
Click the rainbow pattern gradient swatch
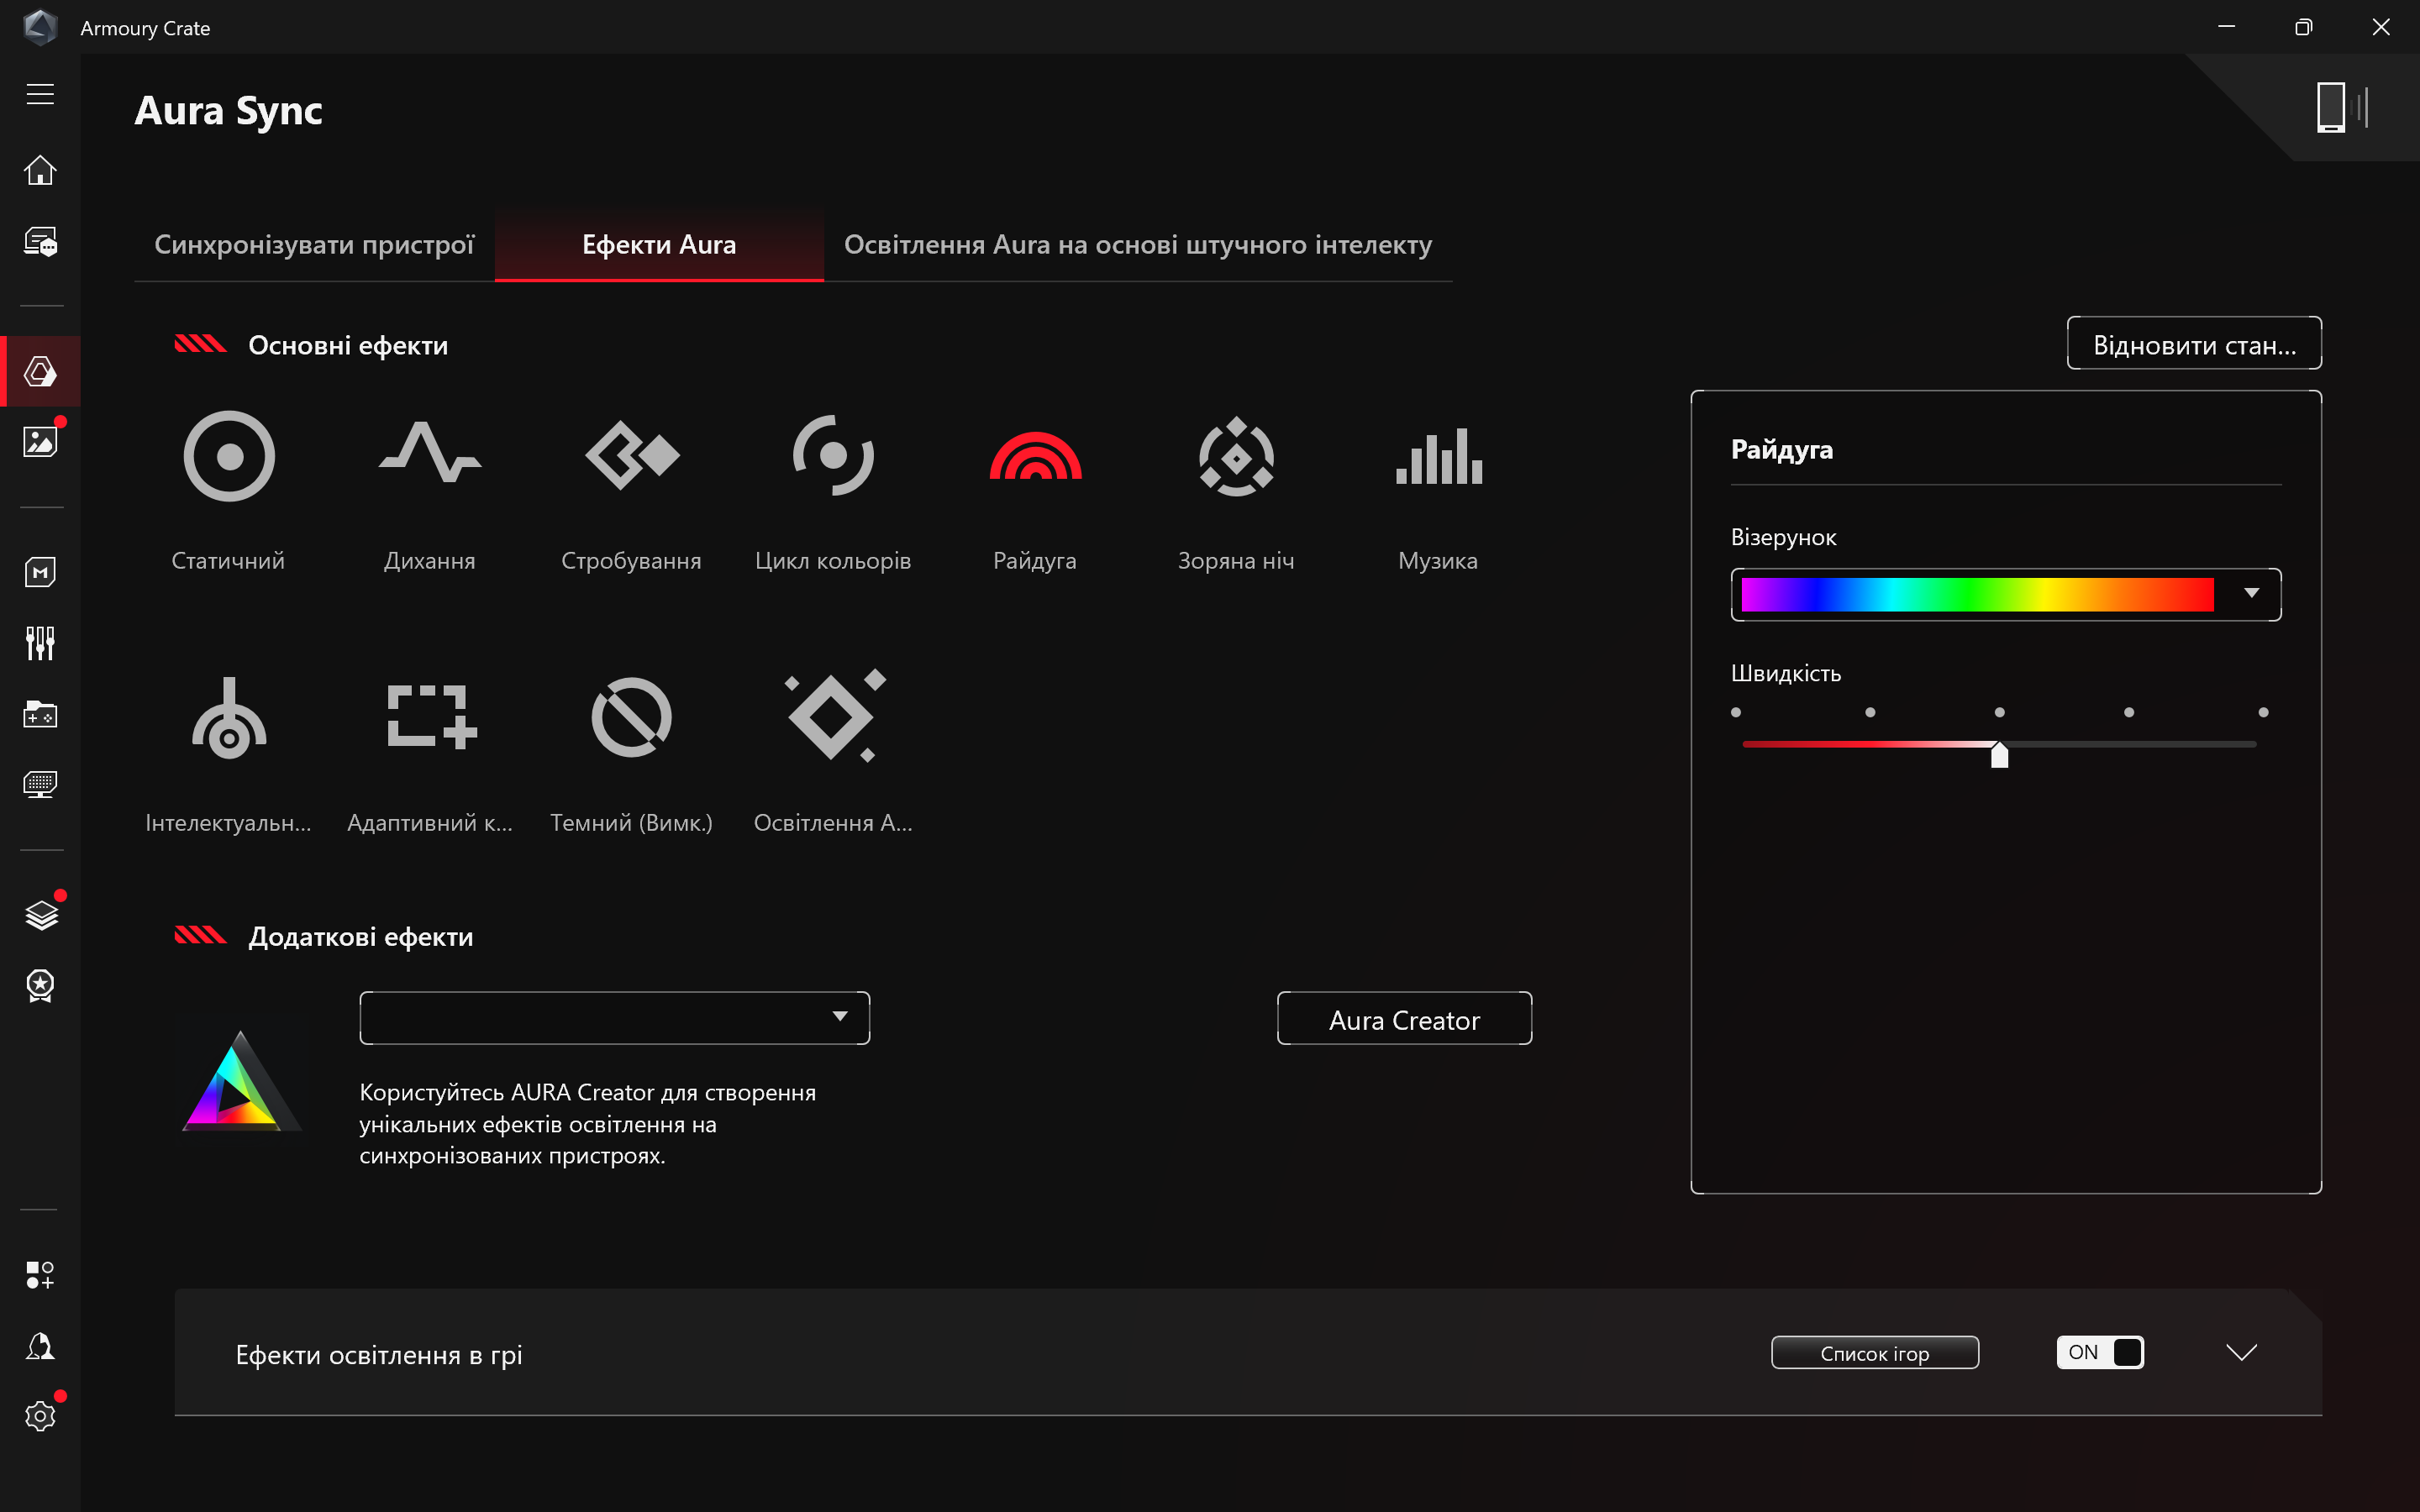(x=1977, y=594)
